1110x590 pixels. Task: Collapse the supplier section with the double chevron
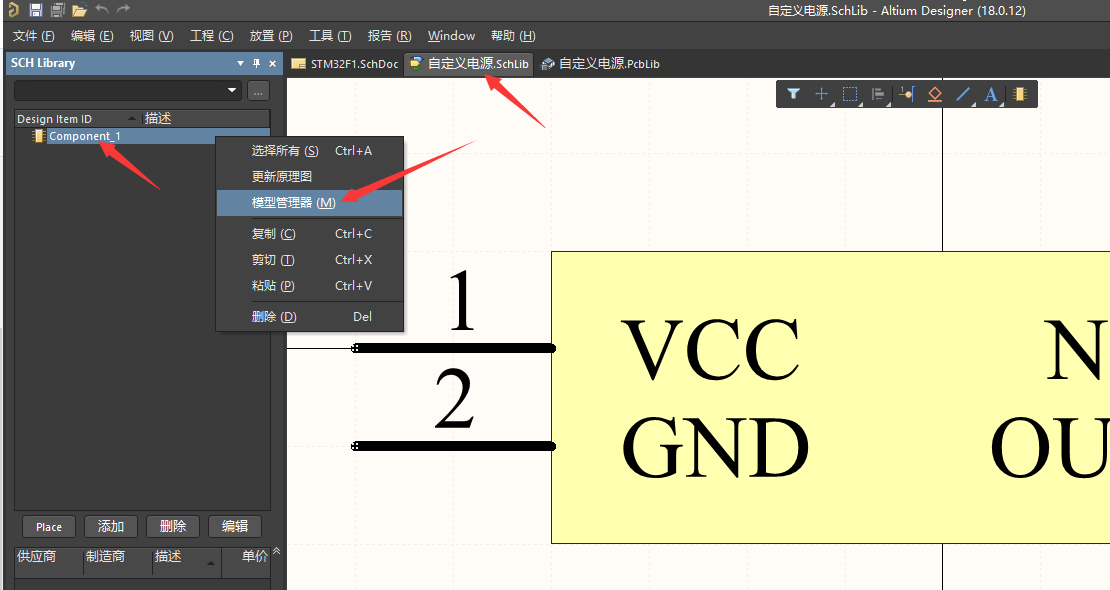[x=277, y=550]
